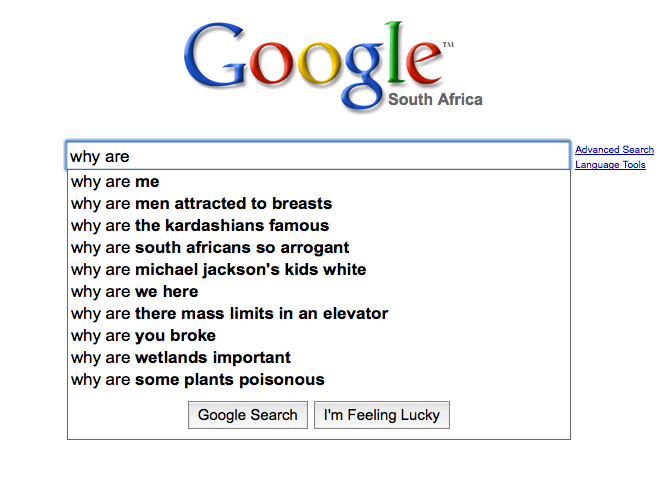Screen dimensions: 667x478
Task: Open the Advanced Search link
Action: click(614, 150)
